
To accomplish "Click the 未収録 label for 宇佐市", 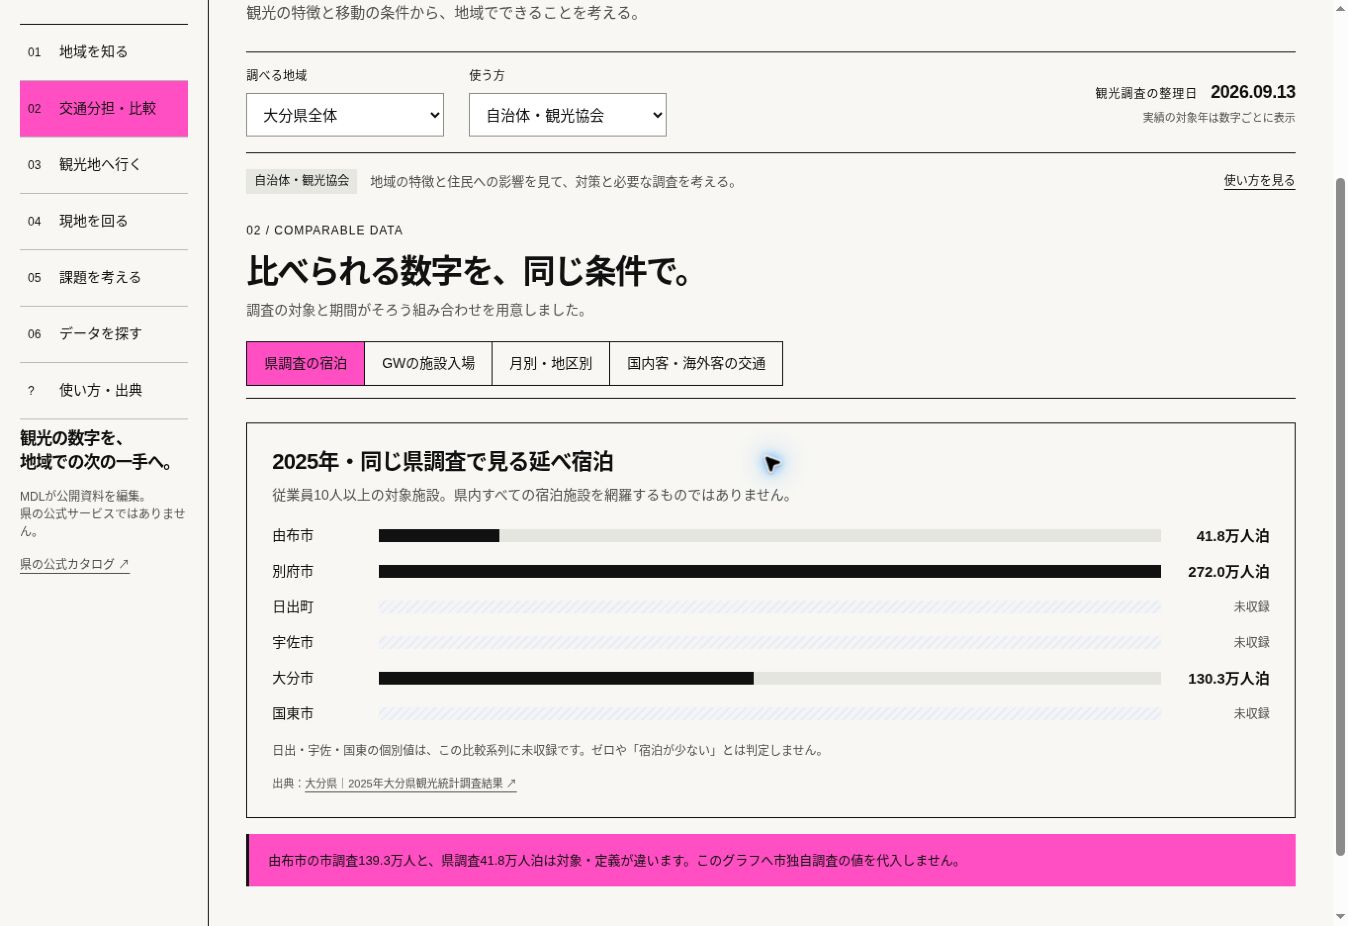I will point(1251,643).
